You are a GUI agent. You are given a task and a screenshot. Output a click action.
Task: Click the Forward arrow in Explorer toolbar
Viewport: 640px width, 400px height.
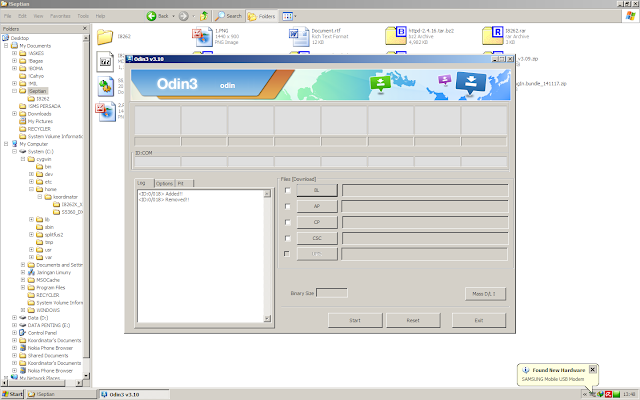click(184, 16)
